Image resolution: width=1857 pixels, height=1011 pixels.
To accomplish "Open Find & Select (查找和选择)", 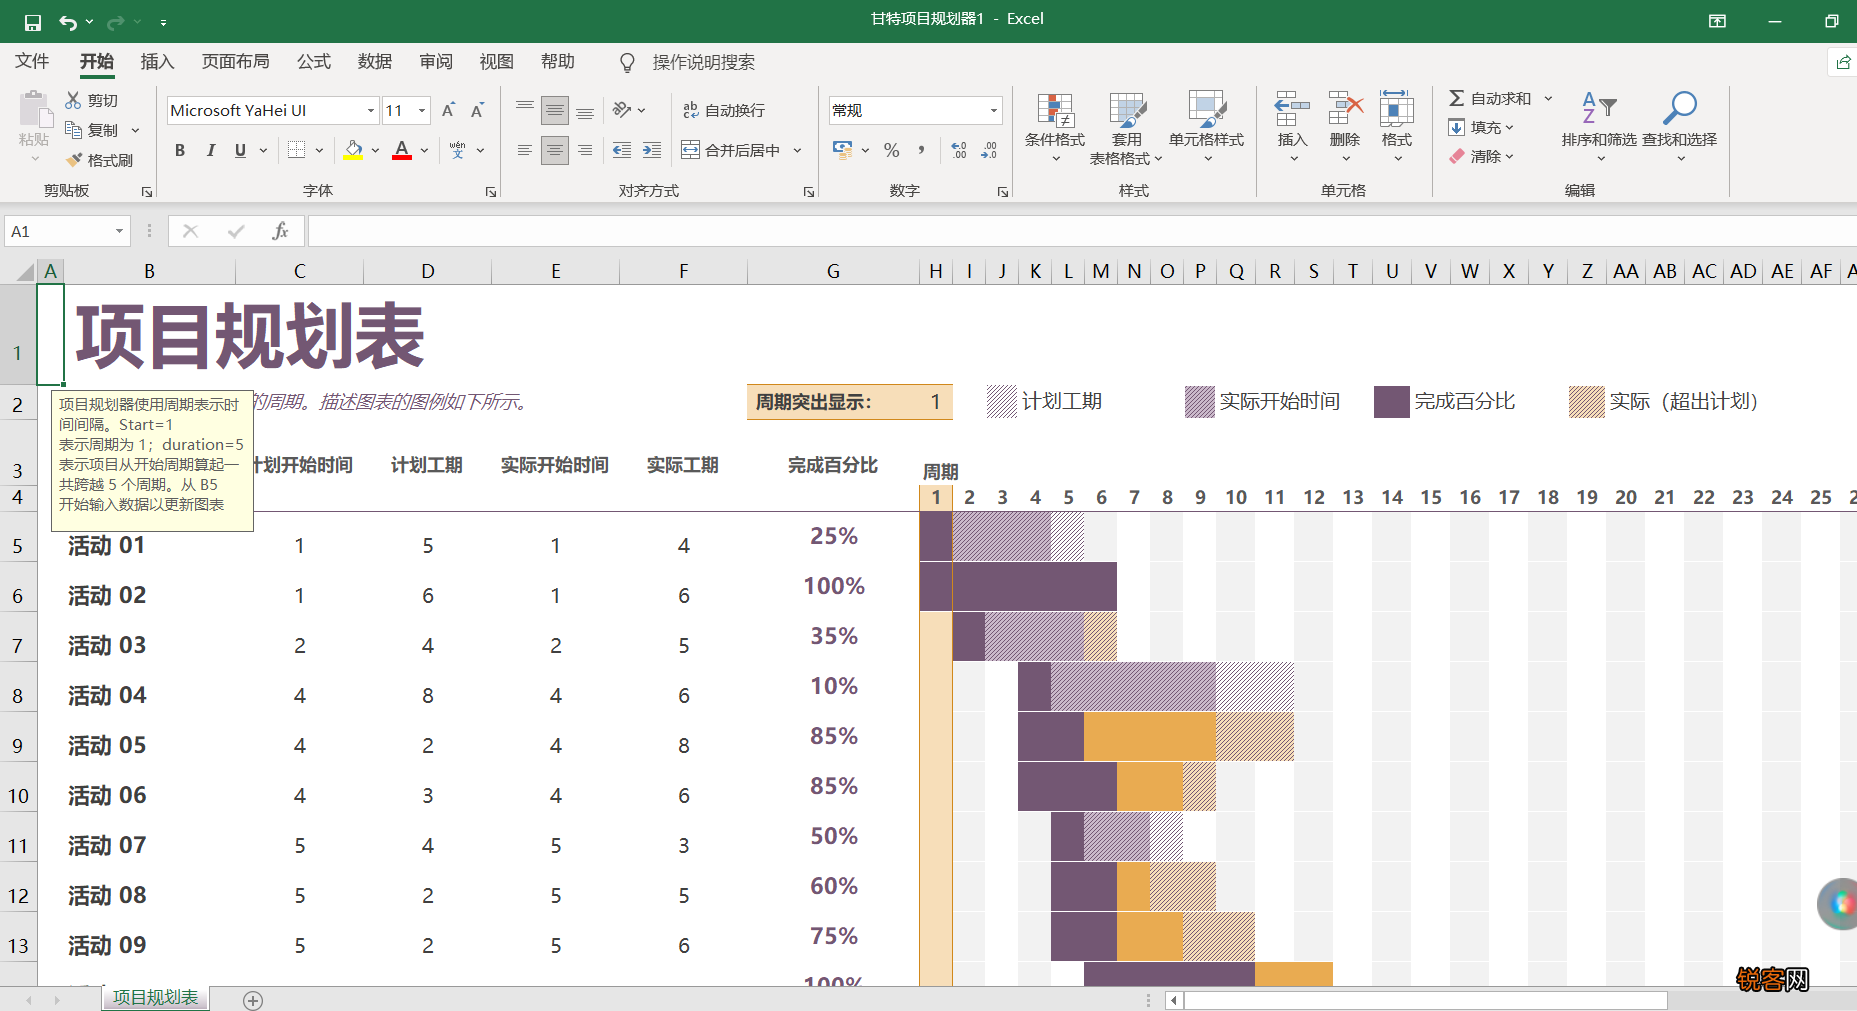I will point(1680,127).
